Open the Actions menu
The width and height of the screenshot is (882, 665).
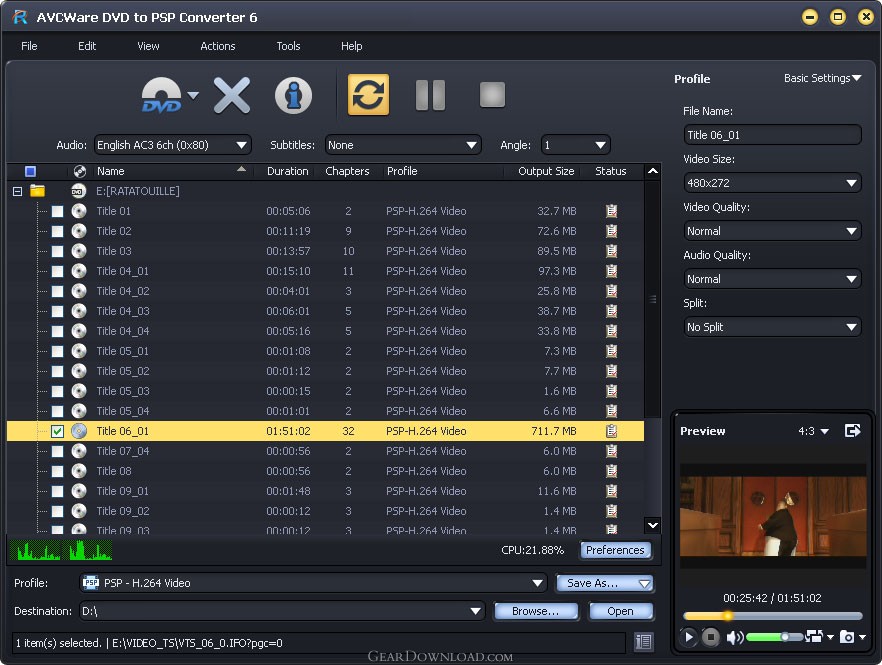click(218, 46)
